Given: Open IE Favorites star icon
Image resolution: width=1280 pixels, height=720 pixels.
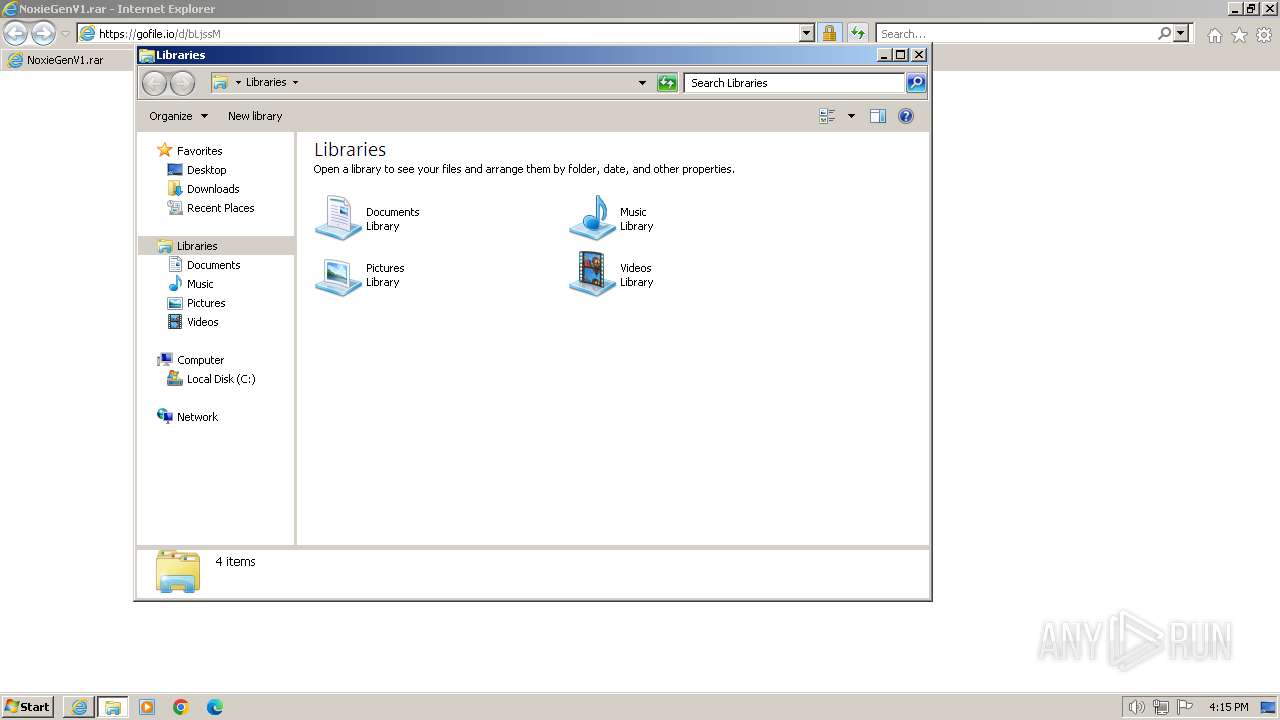Looking at the screenshot, I should [x=1239, y=35].
